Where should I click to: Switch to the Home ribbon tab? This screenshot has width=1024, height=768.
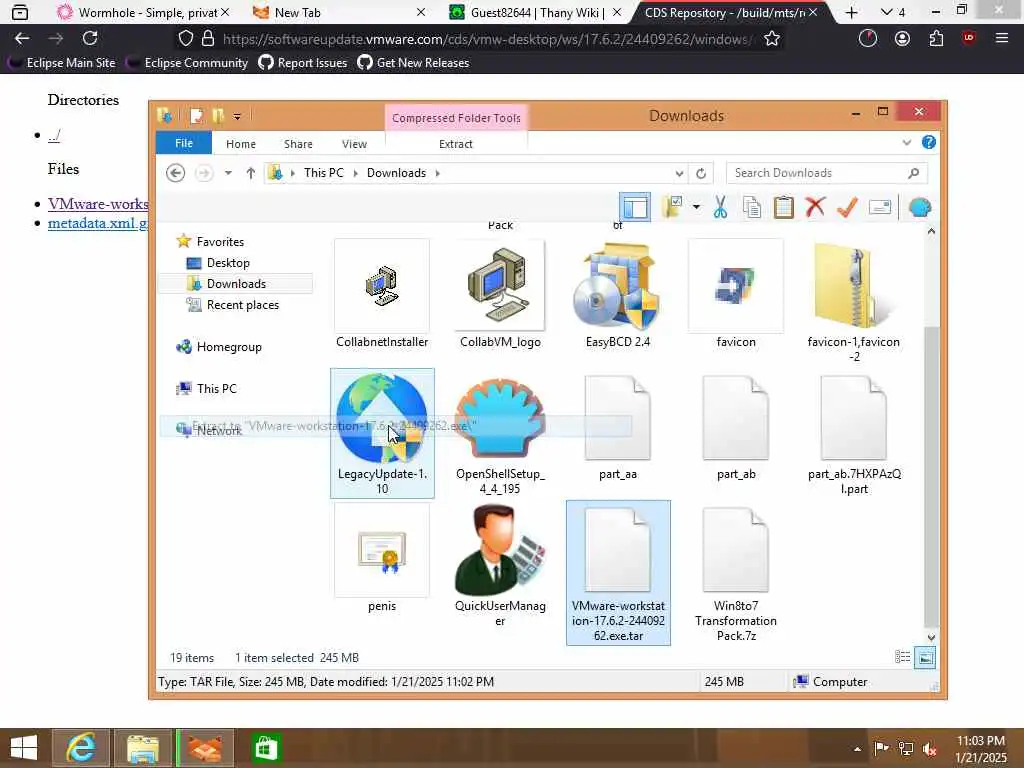(241, 144)
